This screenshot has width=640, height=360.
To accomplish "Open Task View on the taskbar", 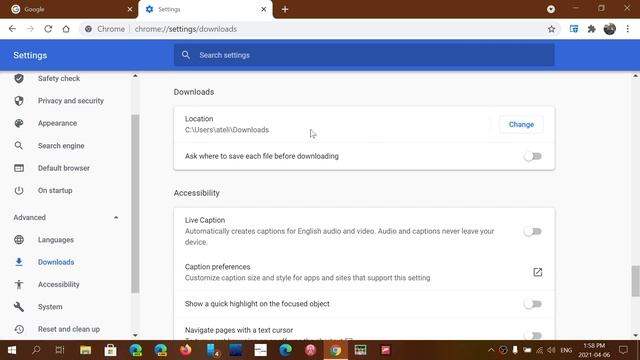I will point(60,350).
